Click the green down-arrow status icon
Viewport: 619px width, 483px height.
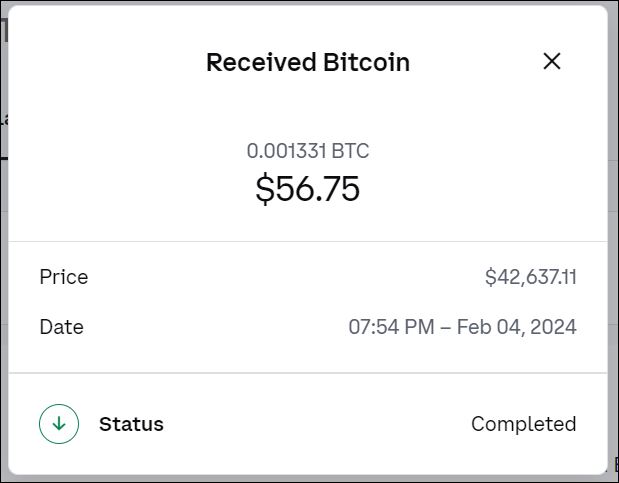(x=59, y=424)
